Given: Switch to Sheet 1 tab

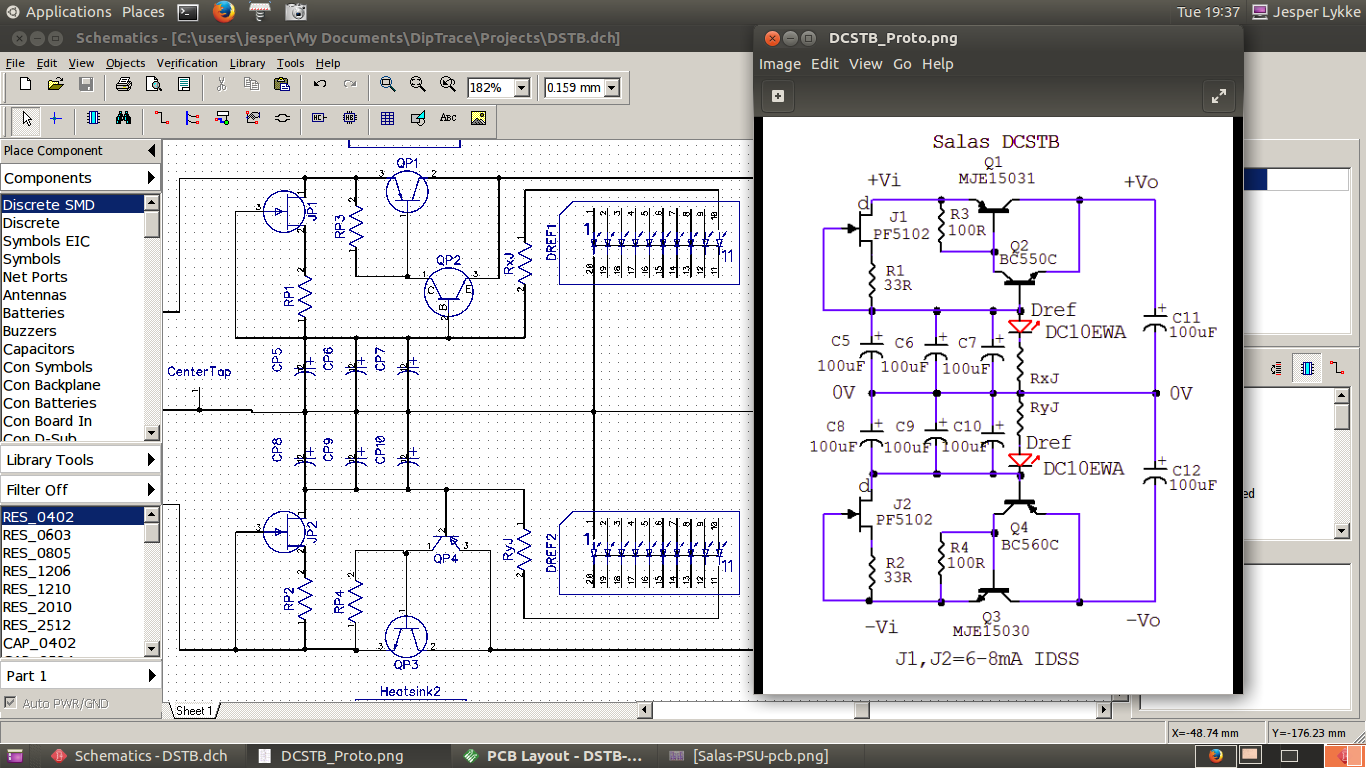Looking at the screenshot, I should tap(194, 711).
